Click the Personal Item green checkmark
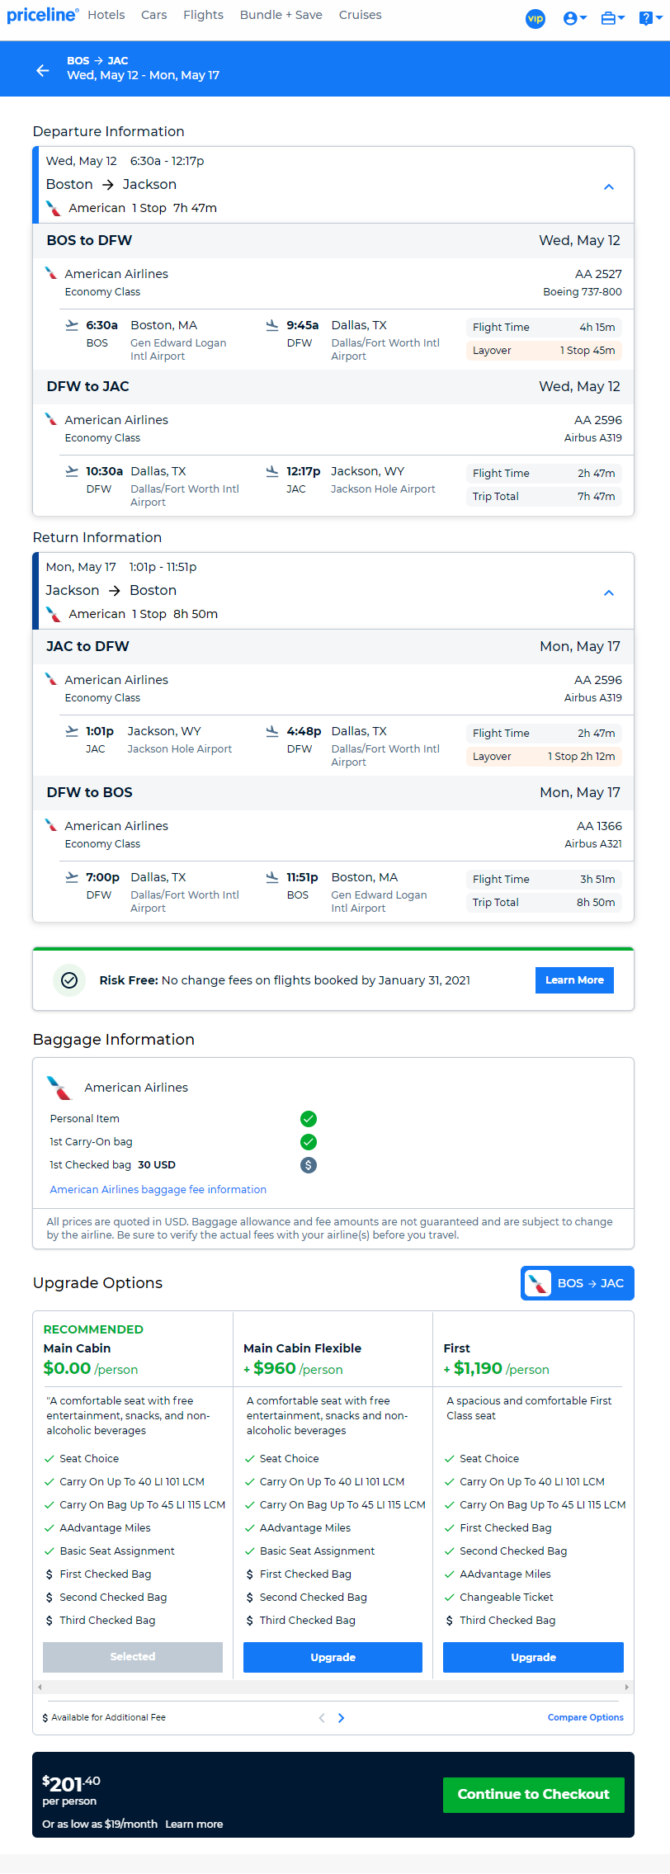Screen dimensions: 670x1874 tap(309, 1119)
